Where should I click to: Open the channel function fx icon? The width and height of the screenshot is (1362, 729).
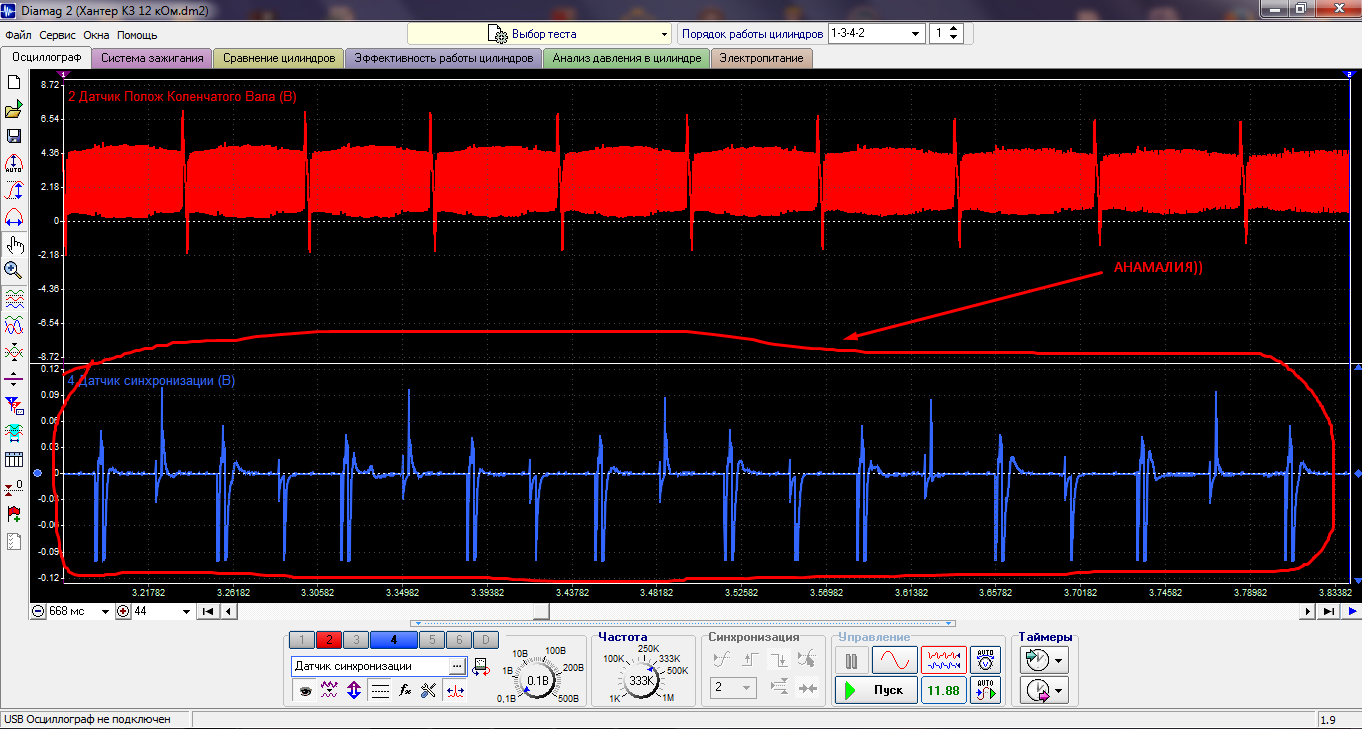point(405,689)
